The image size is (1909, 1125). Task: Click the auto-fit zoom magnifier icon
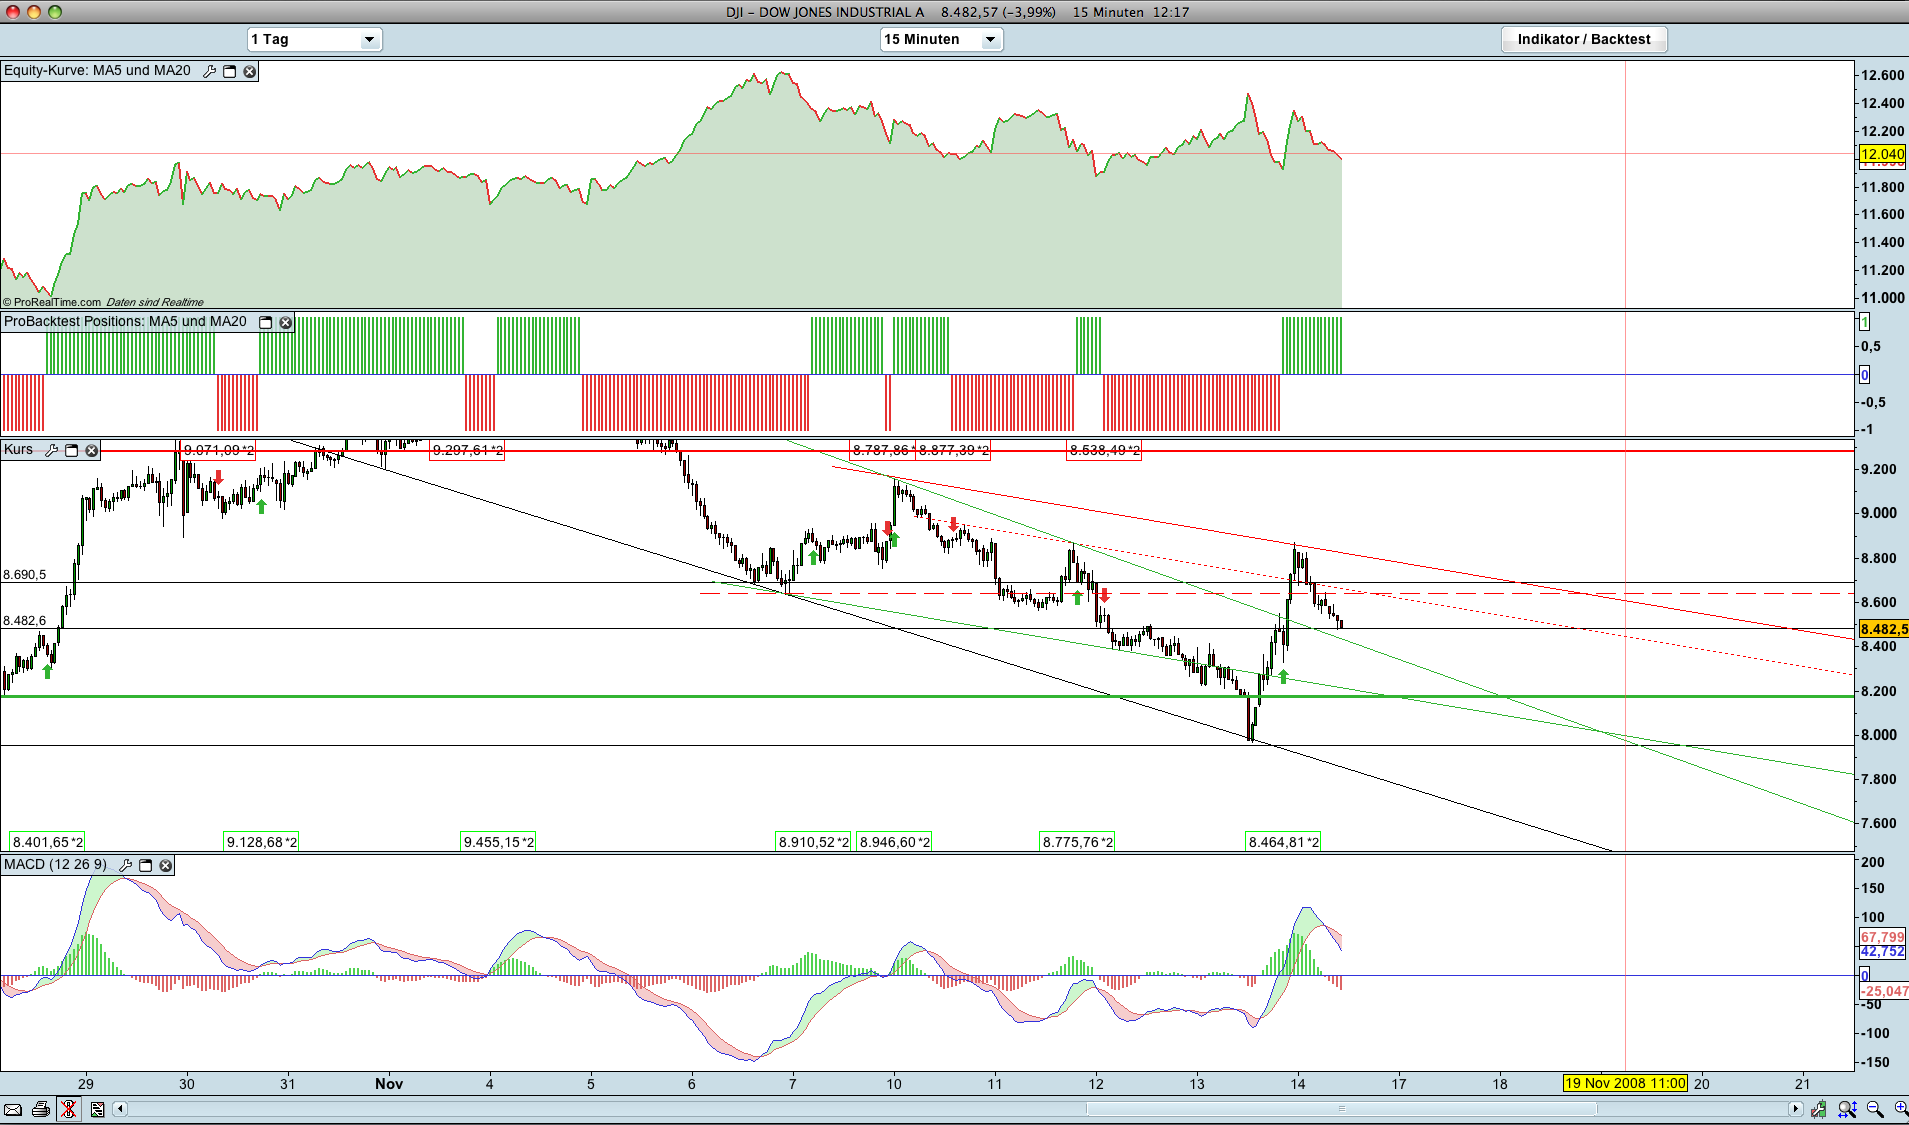1847,1109
